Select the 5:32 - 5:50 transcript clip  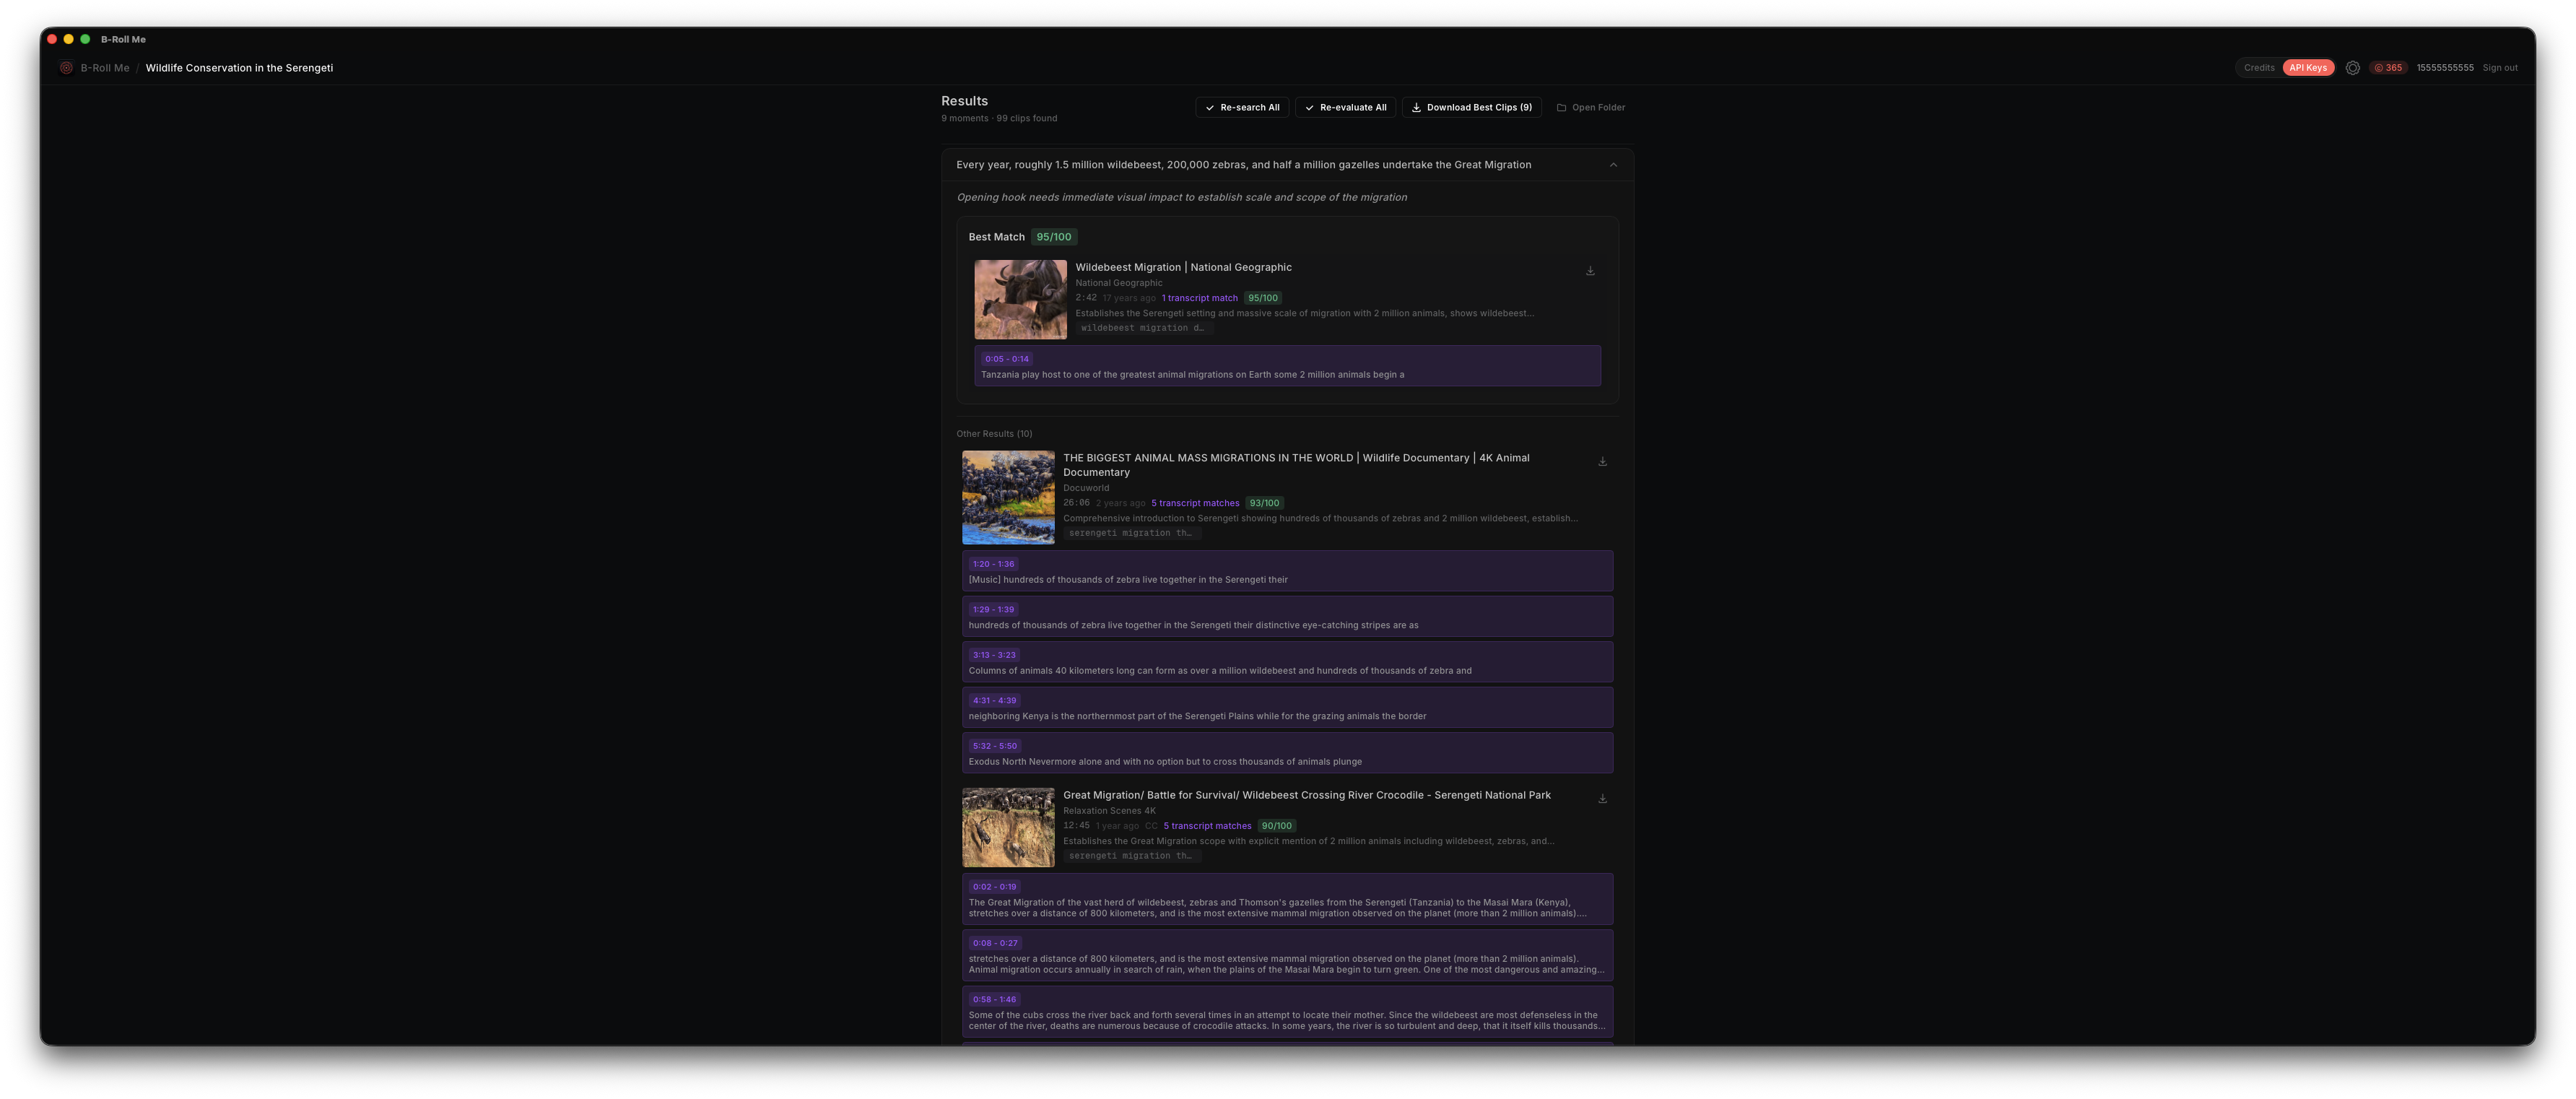click(1287, 753)
